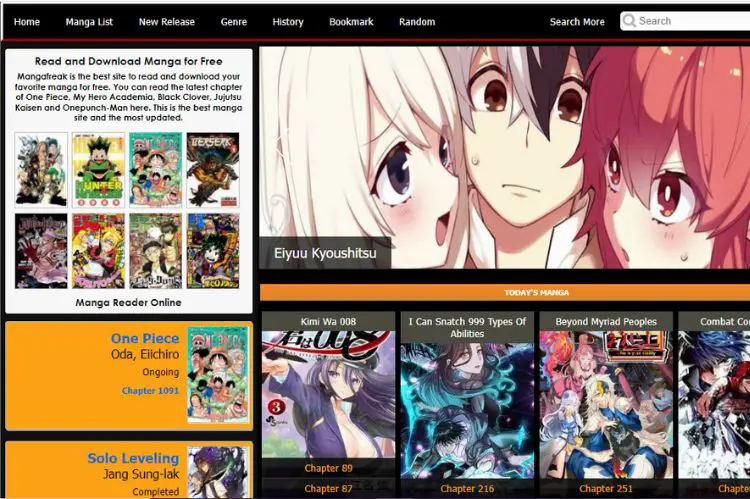Open the Genre menu
Image resolution: width=750 pixels, height=499 pixels.
[x=234, y=22]
